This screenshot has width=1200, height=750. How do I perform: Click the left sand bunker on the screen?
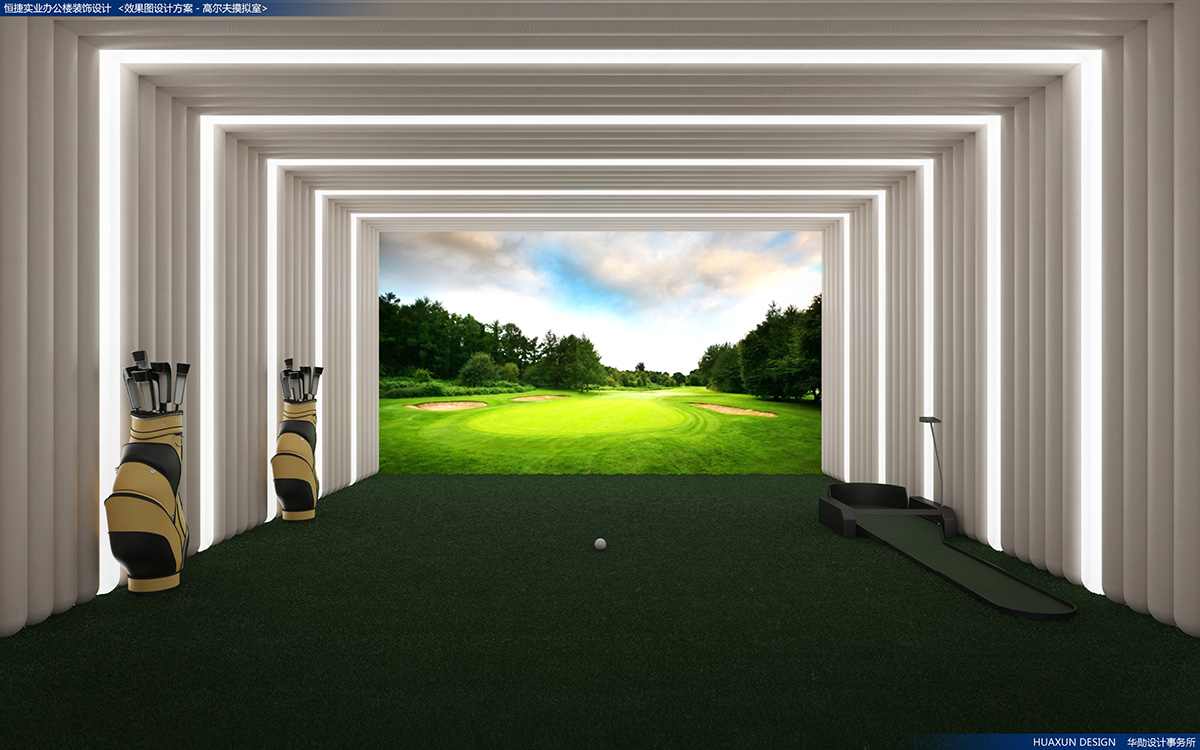(448, 406)
